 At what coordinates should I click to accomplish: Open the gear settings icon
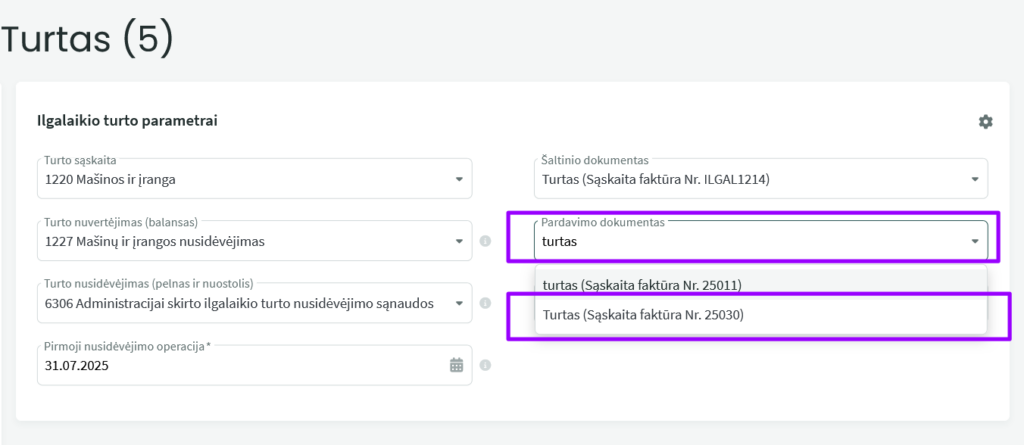coord(985,122)
